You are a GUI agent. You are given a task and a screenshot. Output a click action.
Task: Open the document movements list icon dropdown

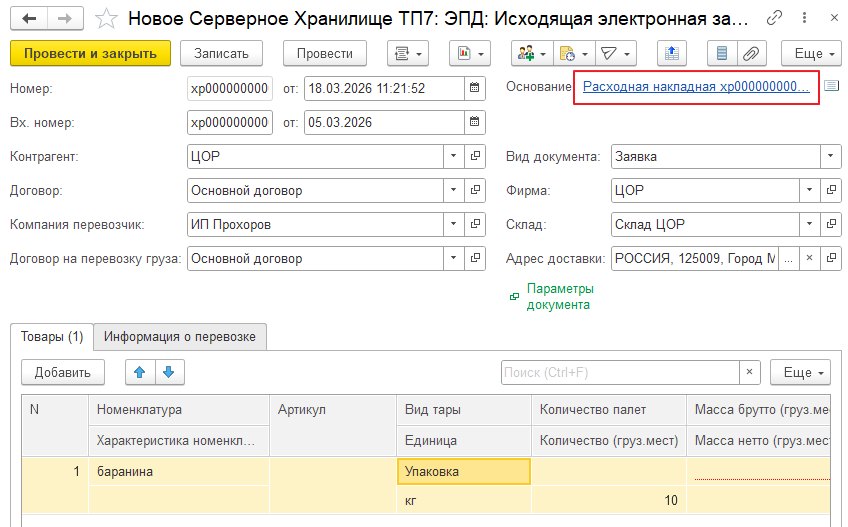(408, 54)
